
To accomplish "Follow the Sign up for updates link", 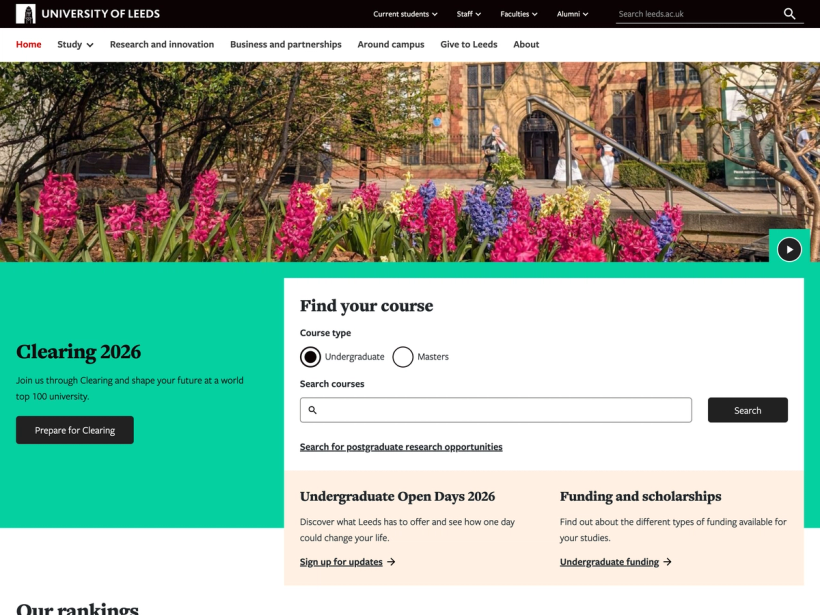I will 341,562.
